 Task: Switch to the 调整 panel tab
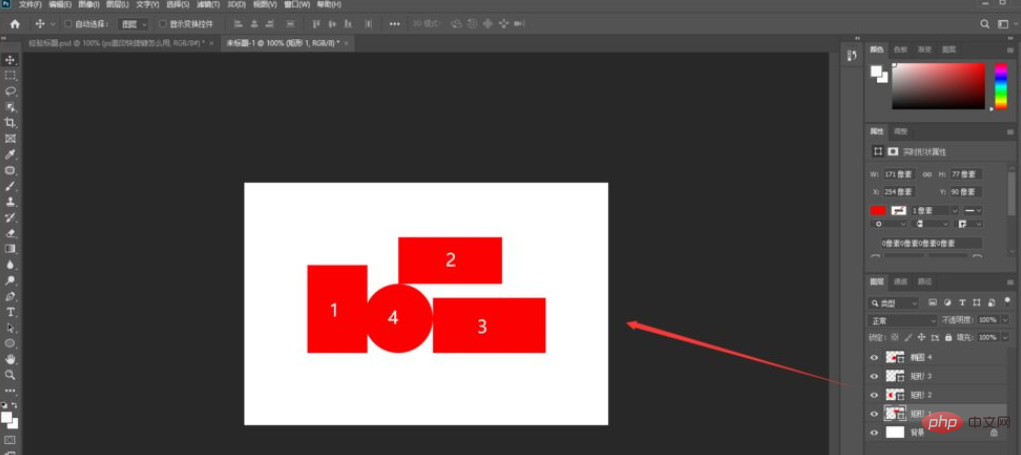(x=900, y=131)
